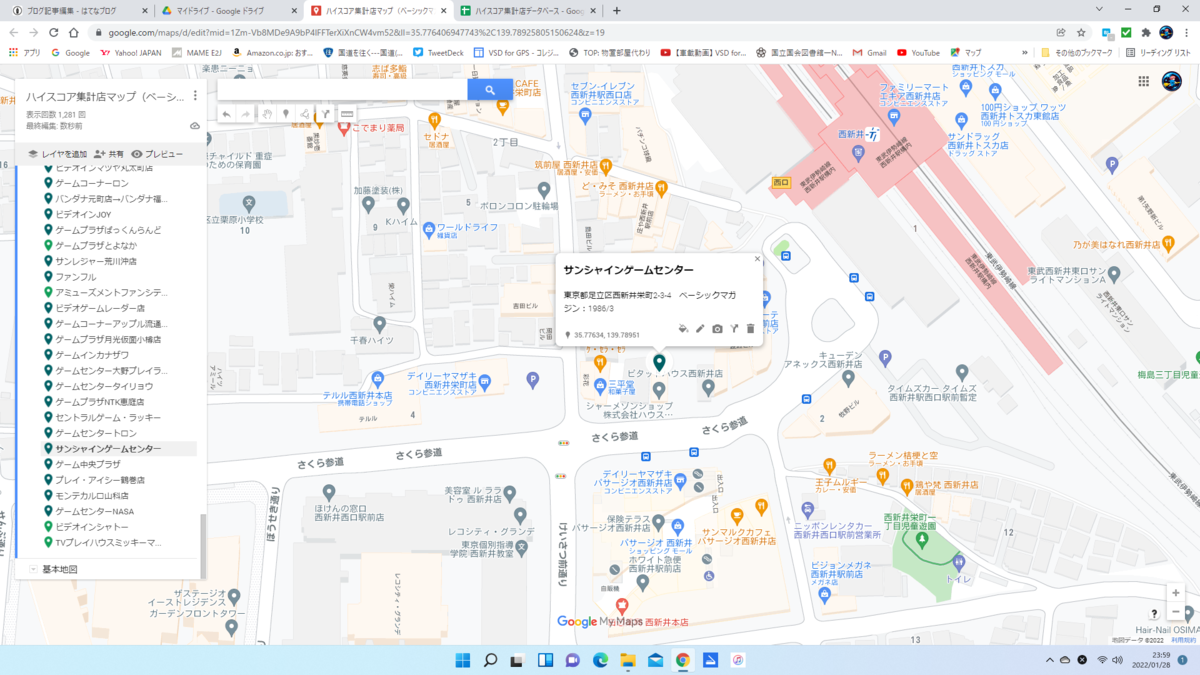
Task: Choose the add directions tool in toolbar
Action: tap(325, 114)
